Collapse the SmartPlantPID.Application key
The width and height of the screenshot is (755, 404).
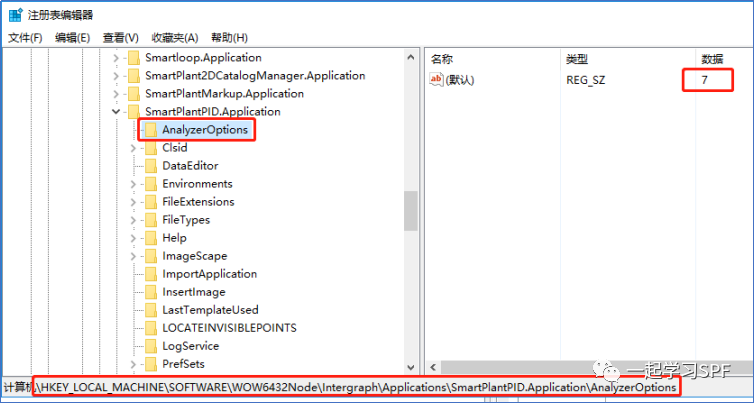click(x=116, y=112)
